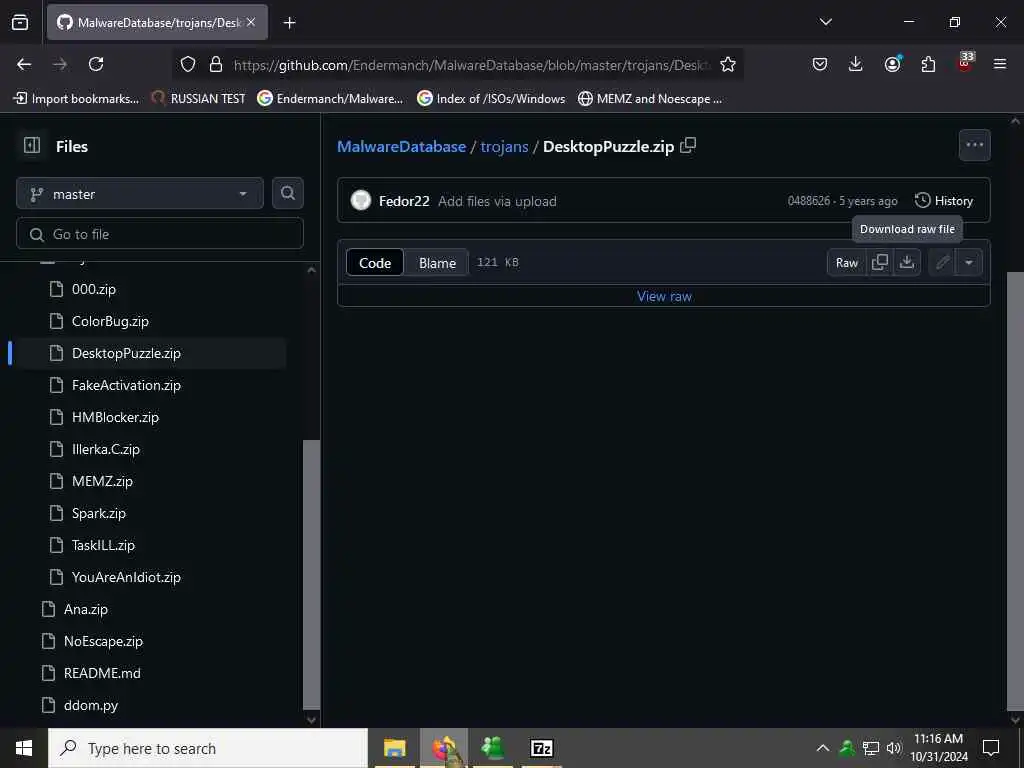Open MEMZ.zip in the file tree
This screenshot has height=768, width=1024.
click(102, 481)
